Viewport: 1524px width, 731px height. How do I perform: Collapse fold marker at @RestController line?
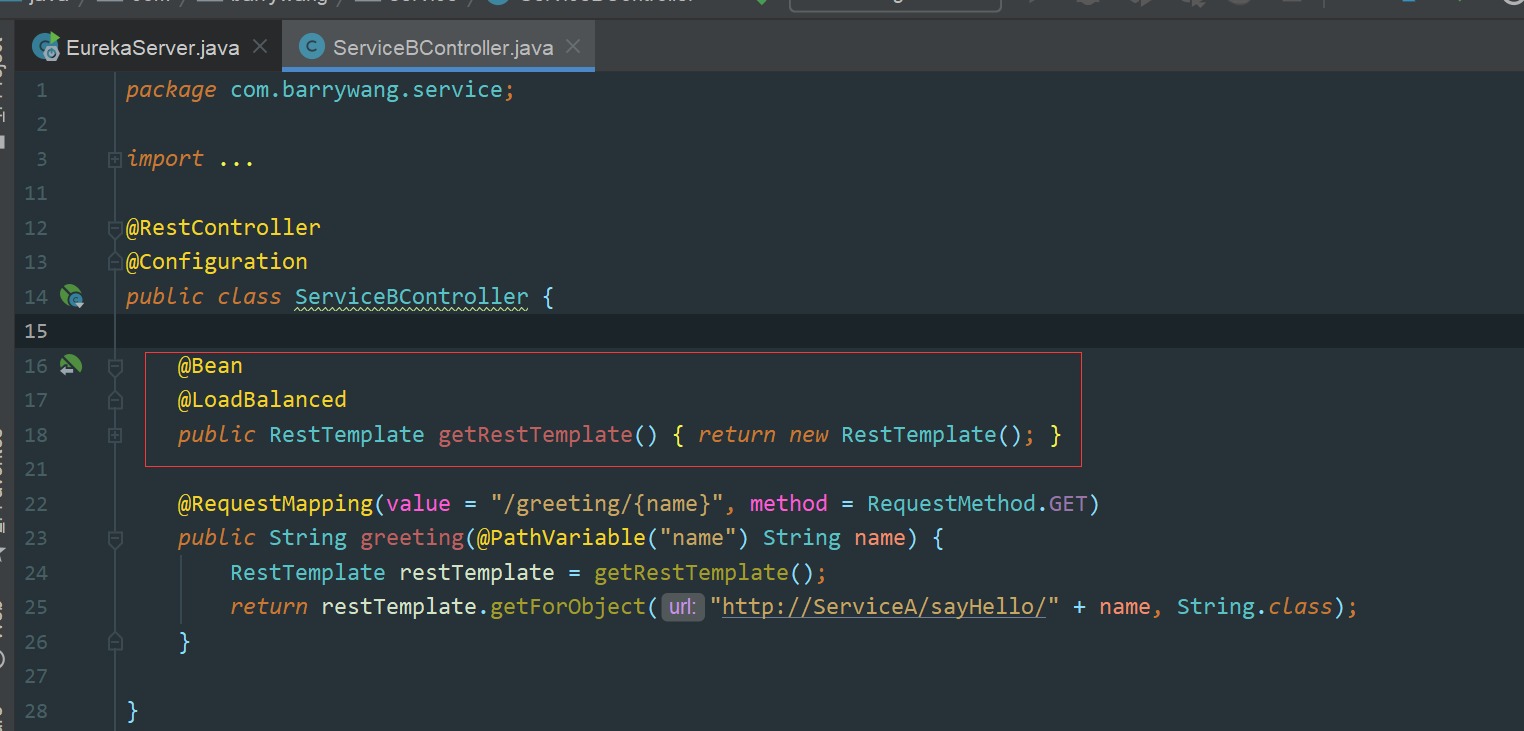(x=115, y=228)
